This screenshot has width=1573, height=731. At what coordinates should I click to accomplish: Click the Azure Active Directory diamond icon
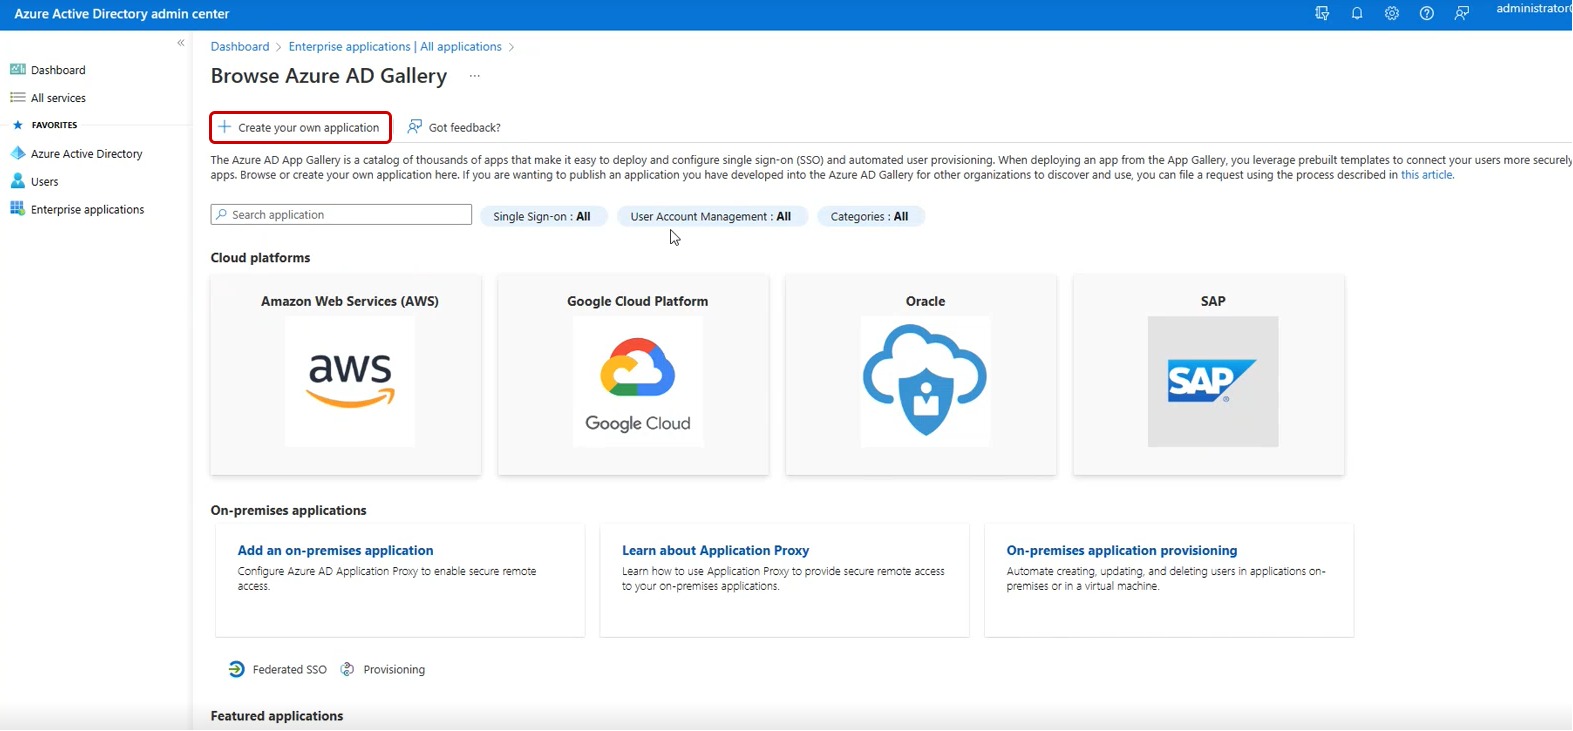click(x=17, y=154)
